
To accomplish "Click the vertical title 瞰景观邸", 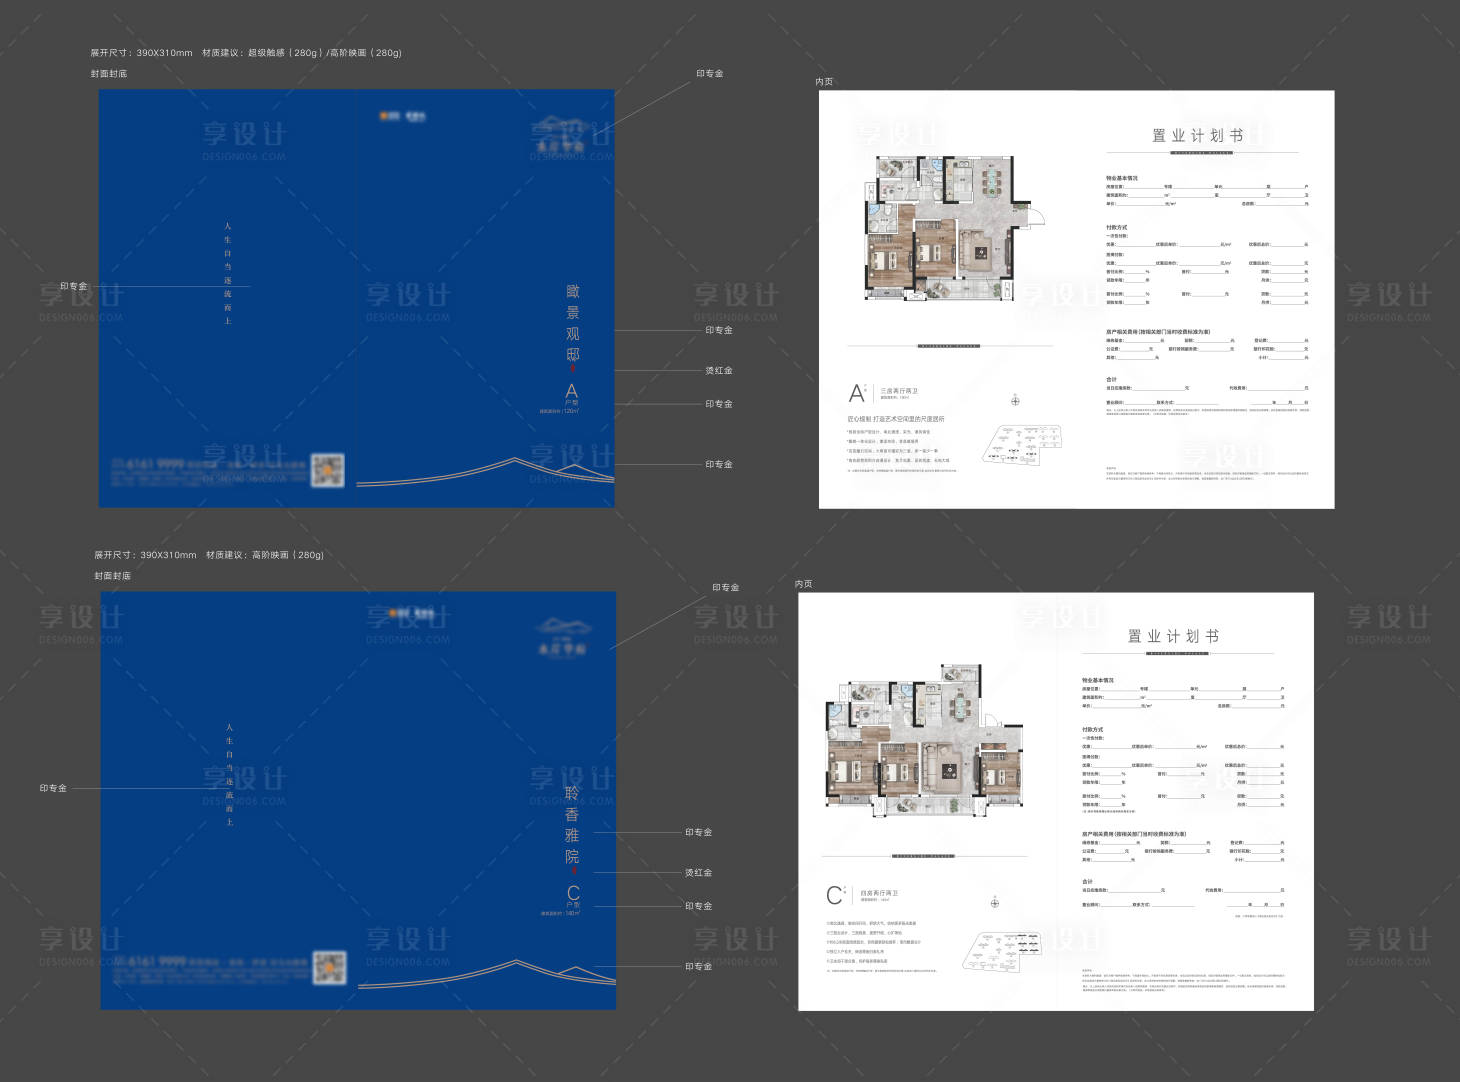I will pos(572,323).
